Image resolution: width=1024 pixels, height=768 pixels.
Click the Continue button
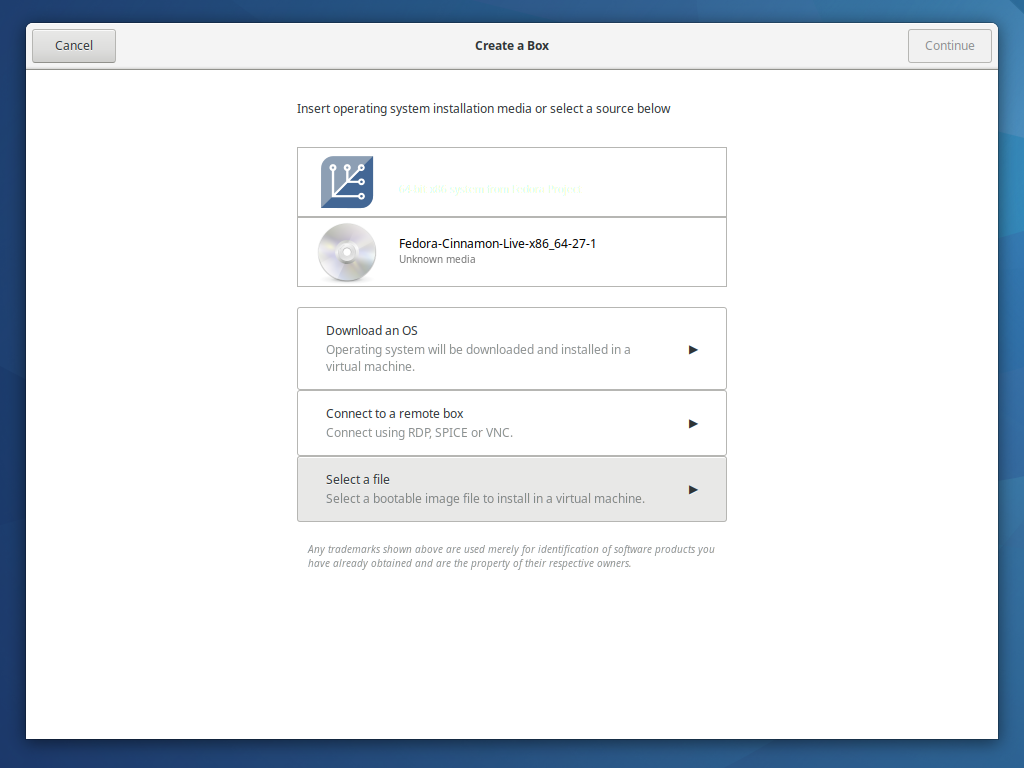click(x=950, y=46)
